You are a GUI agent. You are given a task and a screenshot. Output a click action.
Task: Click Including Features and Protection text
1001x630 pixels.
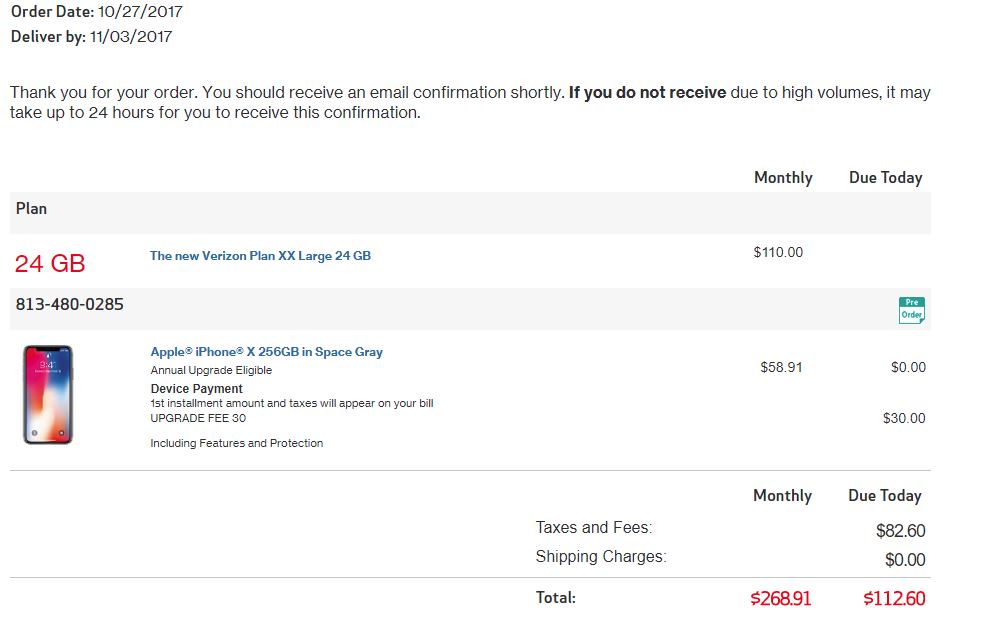(237, 443)
